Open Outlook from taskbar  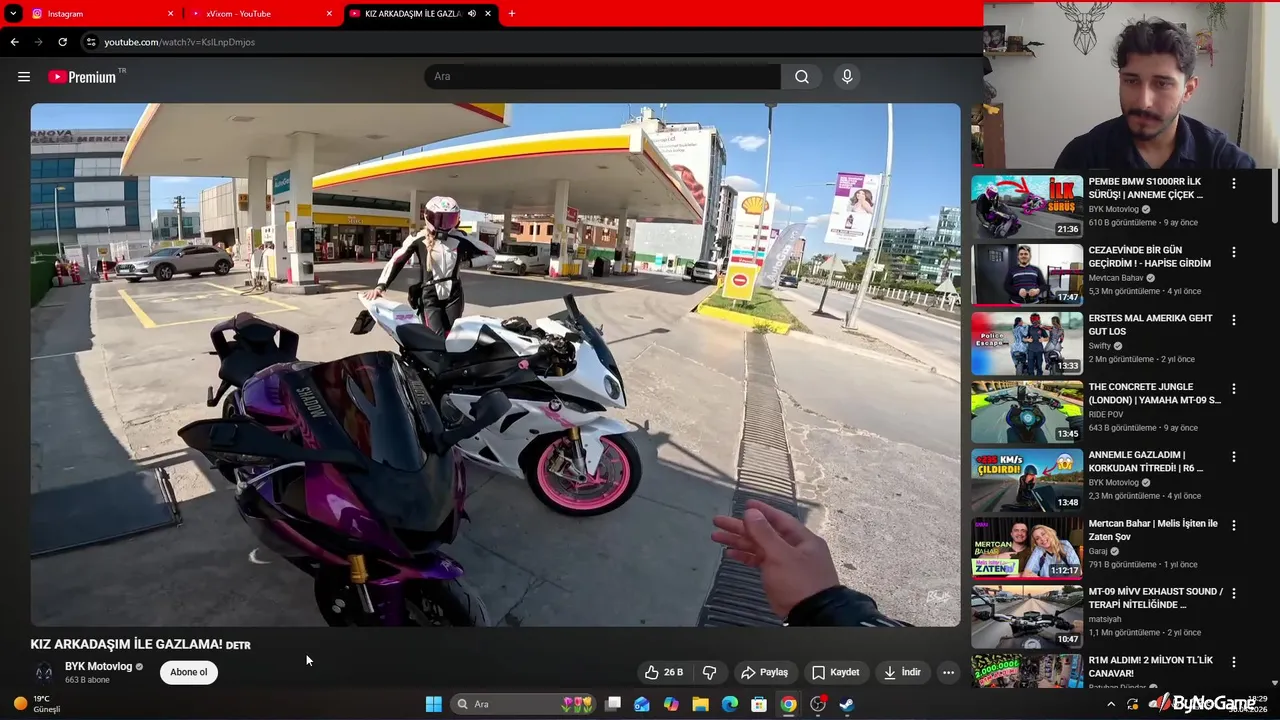(642, 704)
